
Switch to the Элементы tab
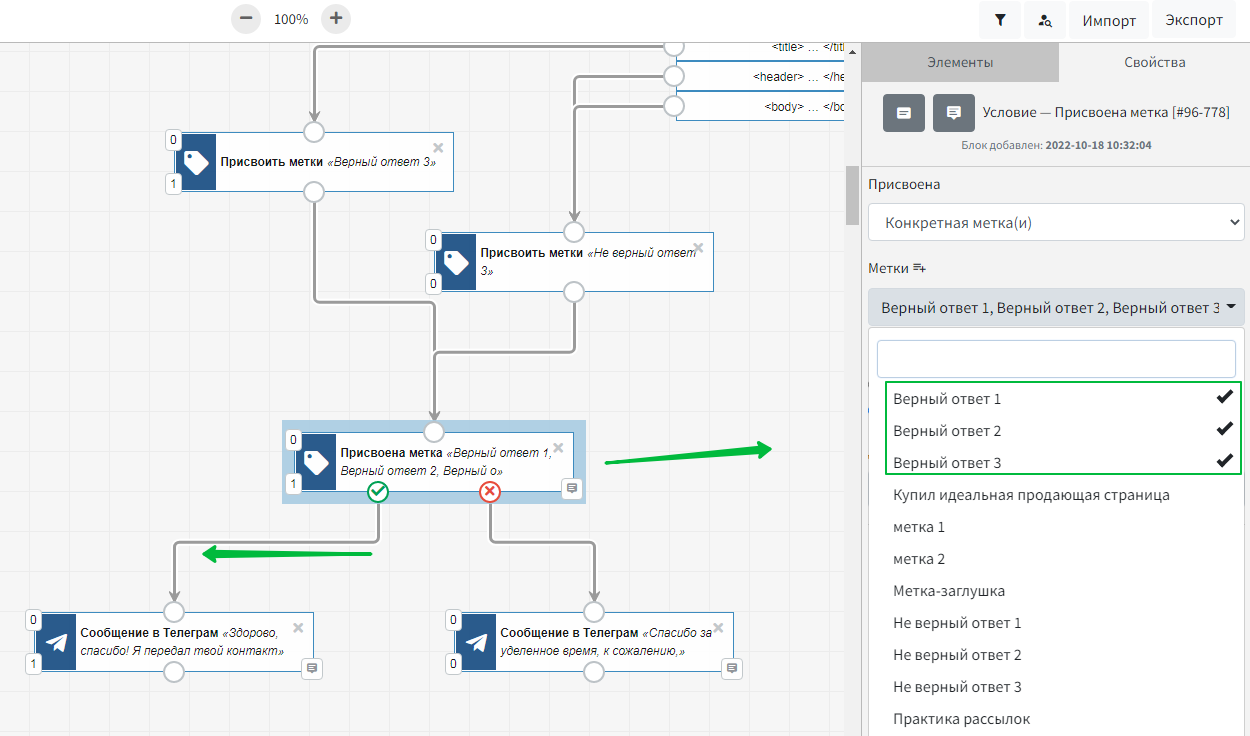(x=960, y=63)
